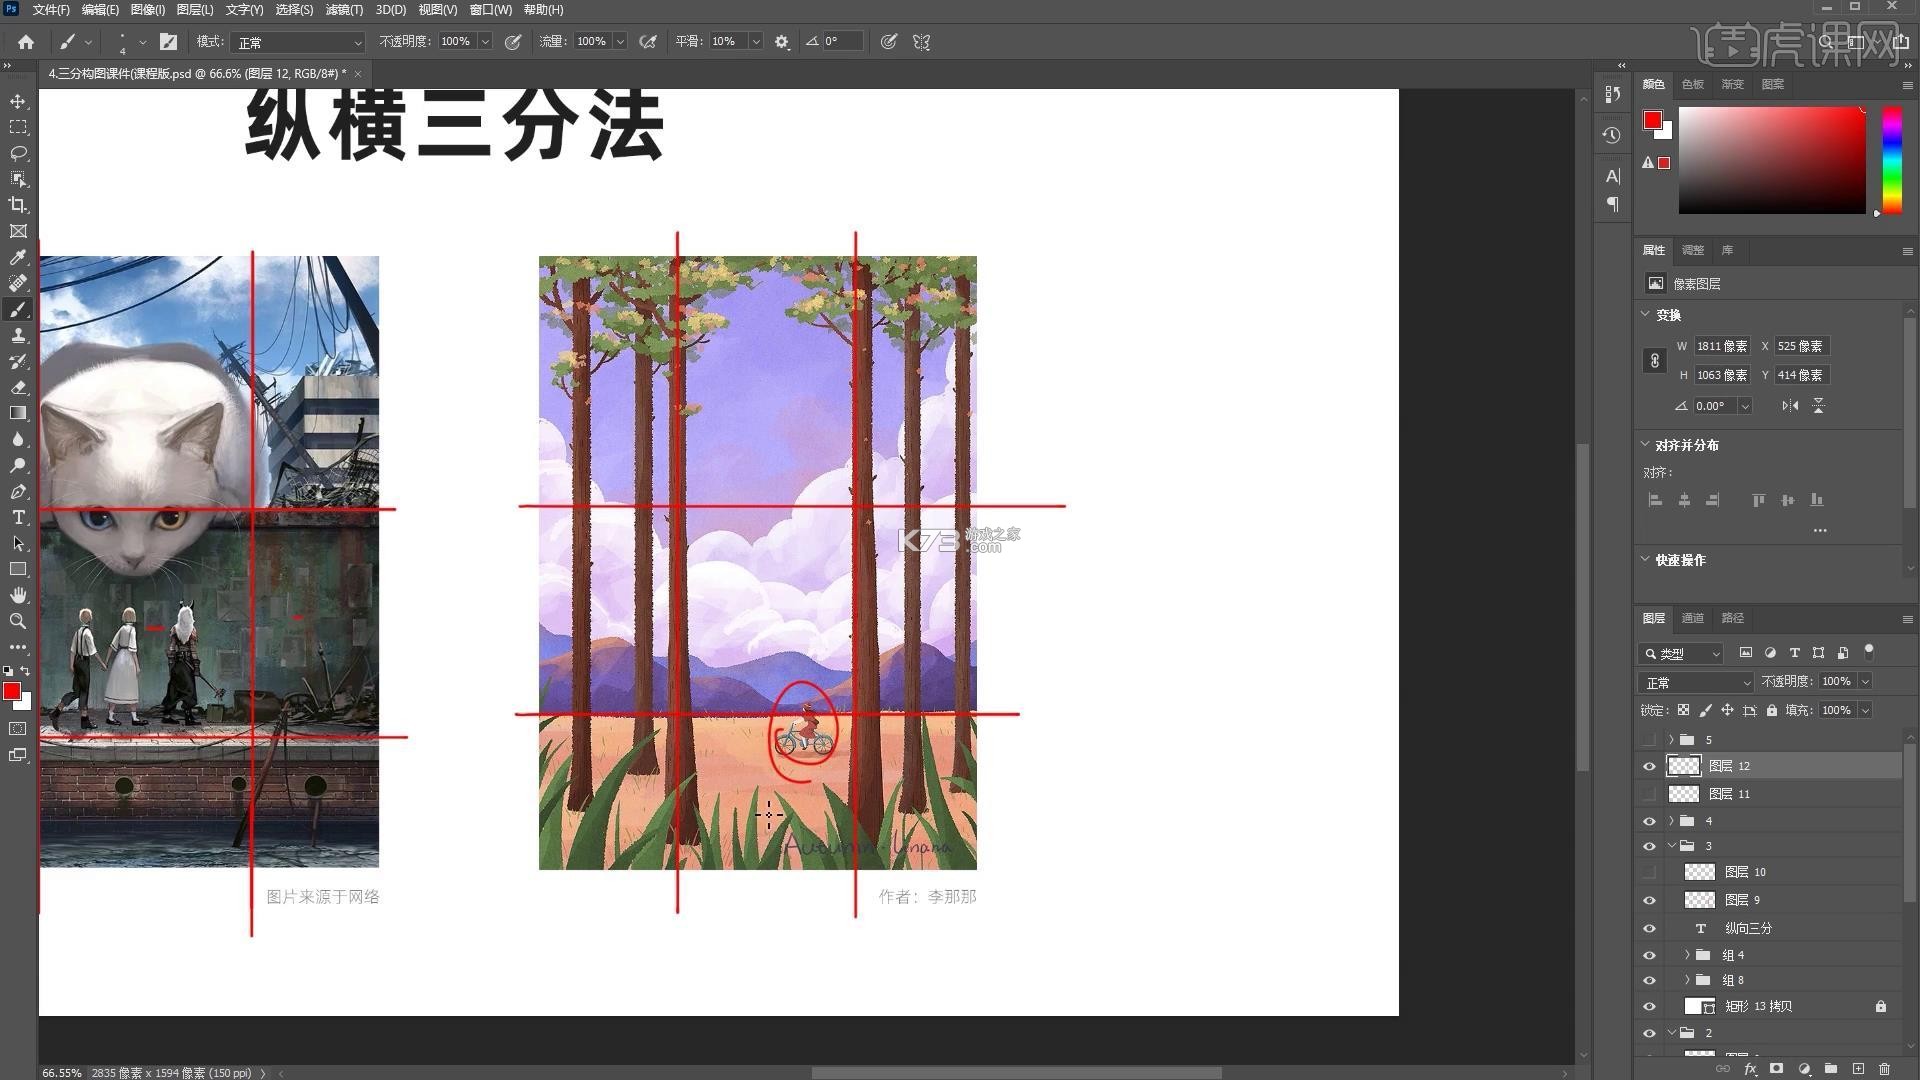
Task: Click the delete layer trash icon
Action: point(1885,1069)
